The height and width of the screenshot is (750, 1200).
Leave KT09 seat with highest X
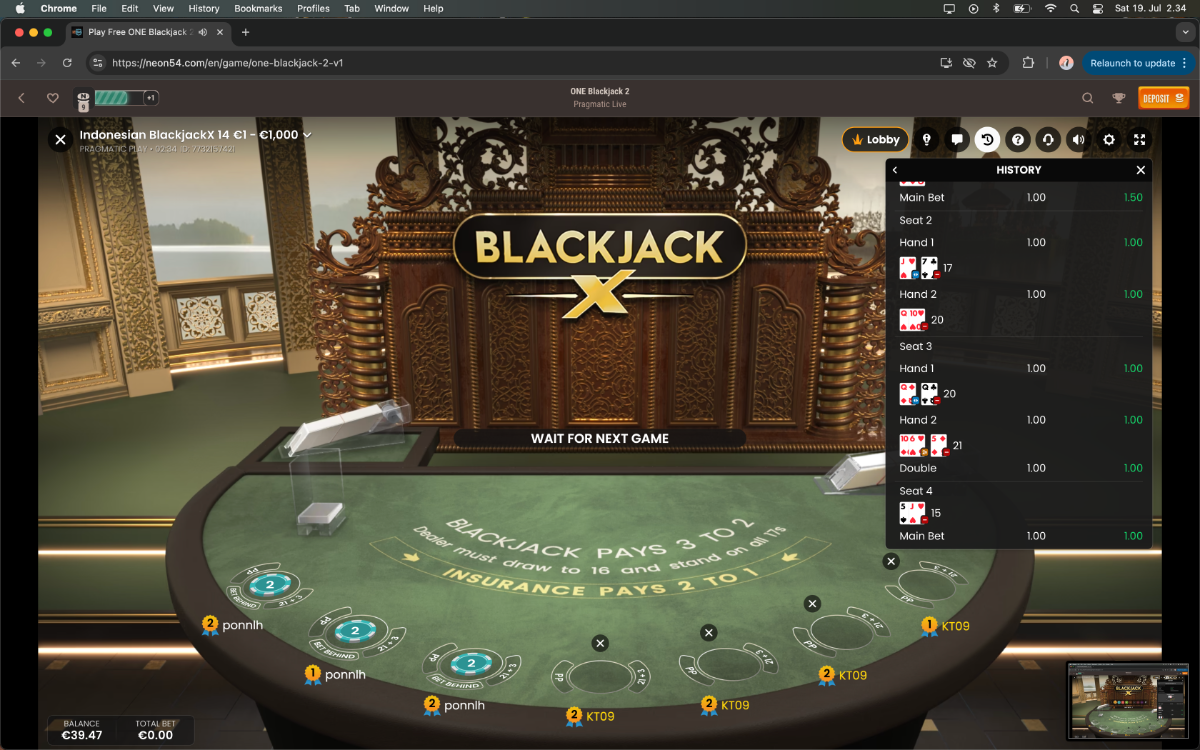pos(891,562)
